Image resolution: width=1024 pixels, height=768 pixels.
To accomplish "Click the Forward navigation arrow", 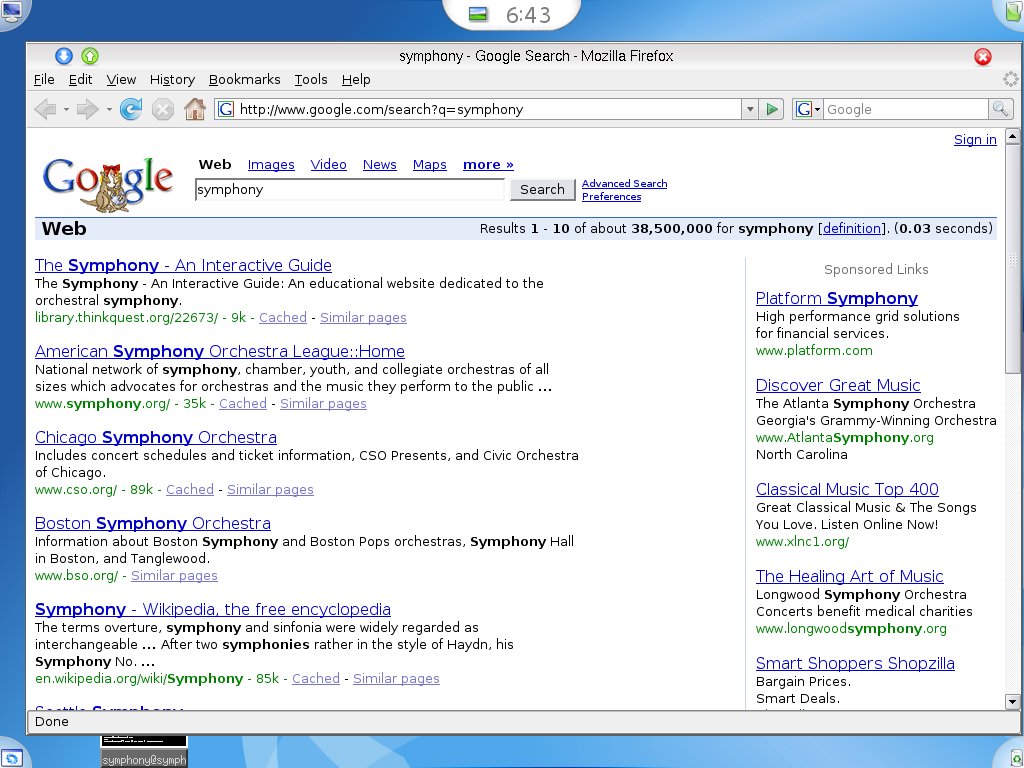I will coord(88,109).
